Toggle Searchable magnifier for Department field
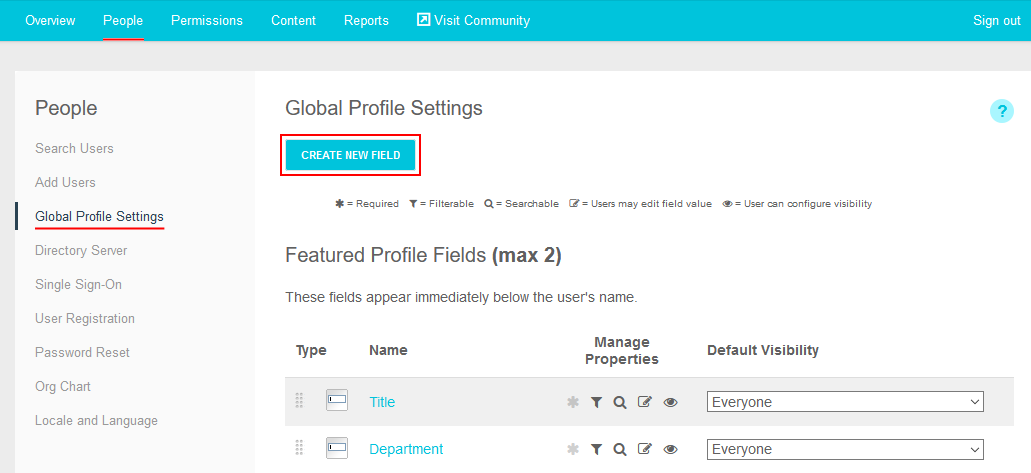 (x=620, y=449)
